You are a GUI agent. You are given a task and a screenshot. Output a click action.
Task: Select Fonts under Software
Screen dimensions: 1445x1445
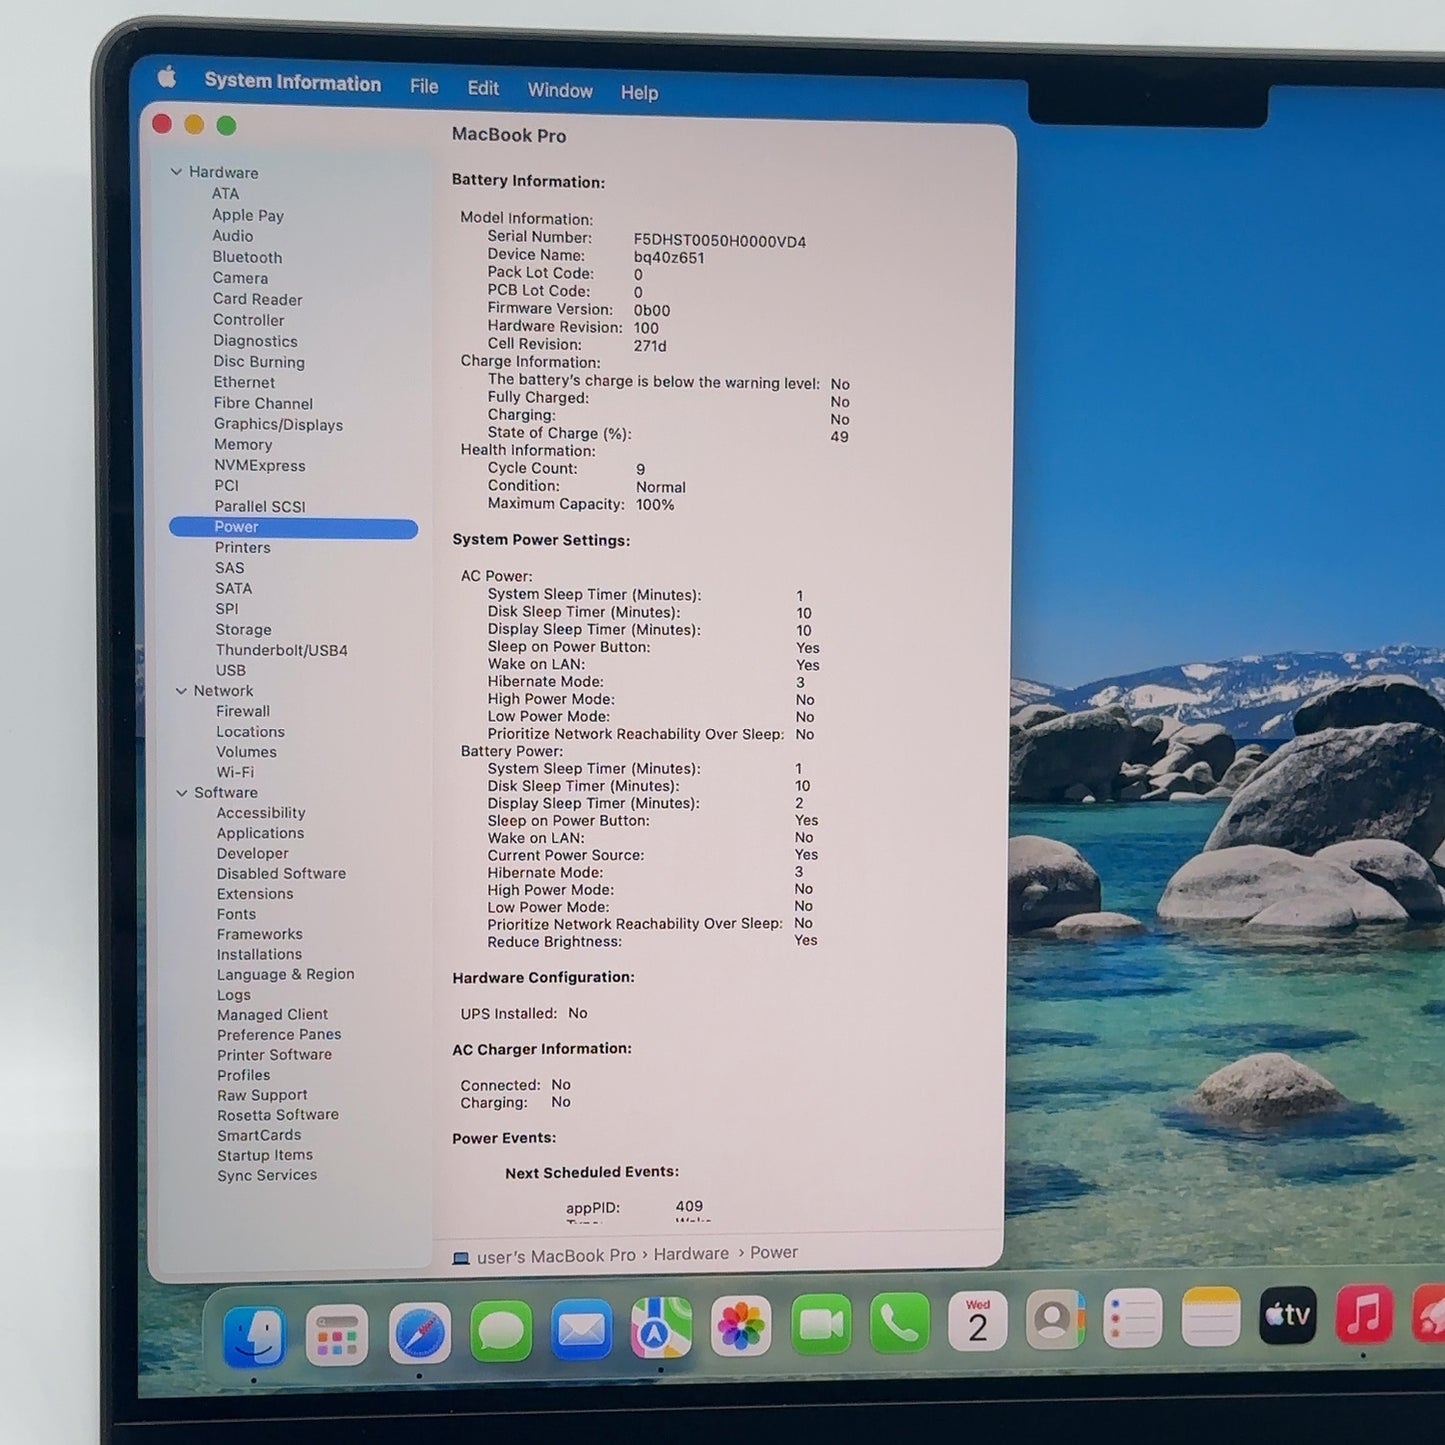pos(236,914)
